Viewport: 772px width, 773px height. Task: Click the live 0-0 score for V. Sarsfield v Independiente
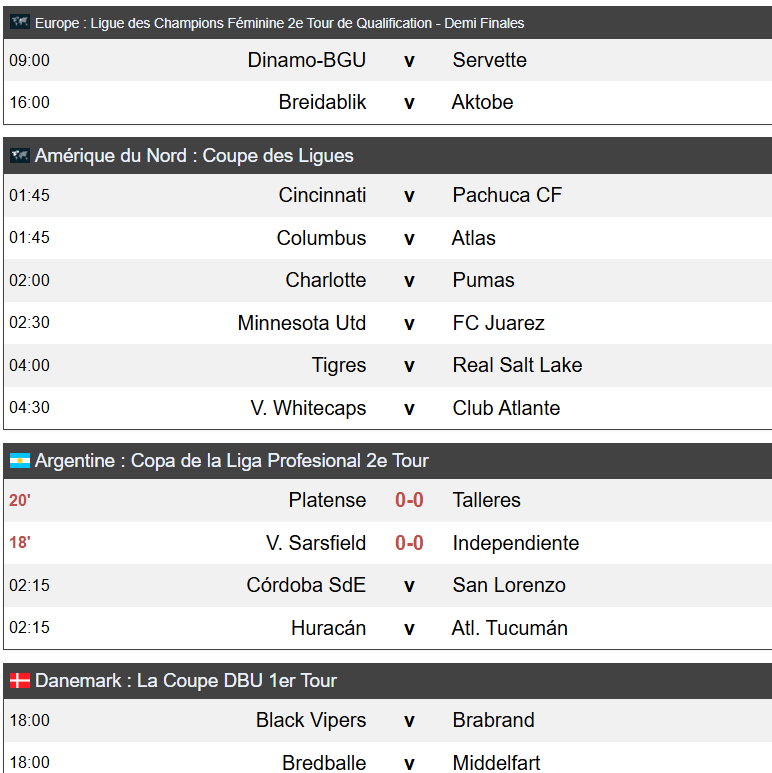pyautogui.click(x=409, y=543)
